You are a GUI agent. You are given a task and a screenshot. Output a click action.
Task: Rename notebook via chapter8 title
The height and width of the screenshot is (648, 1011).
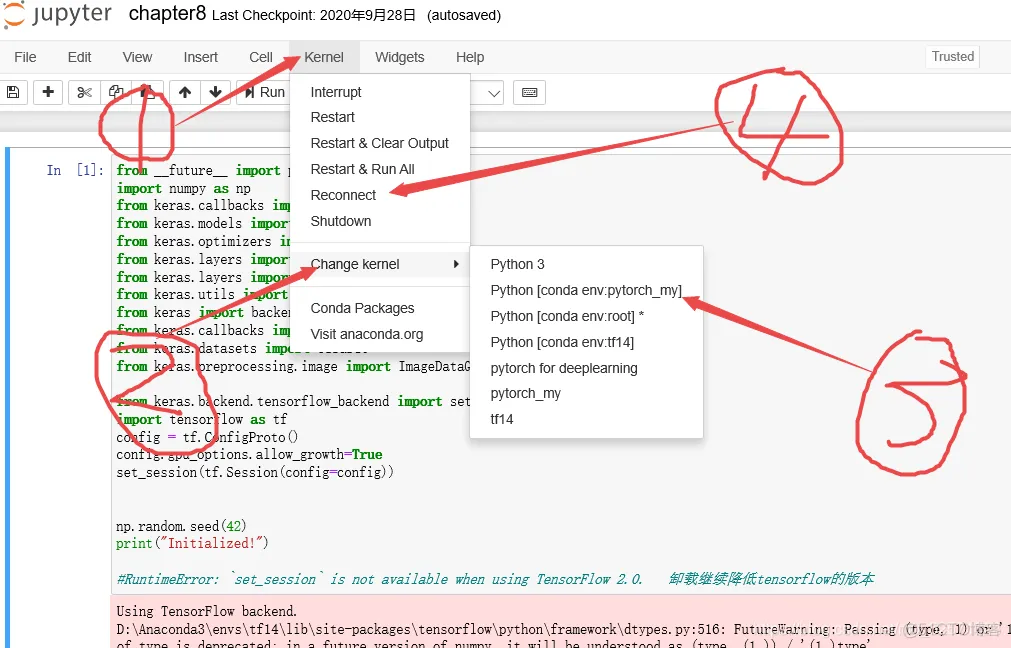[167, 14]
